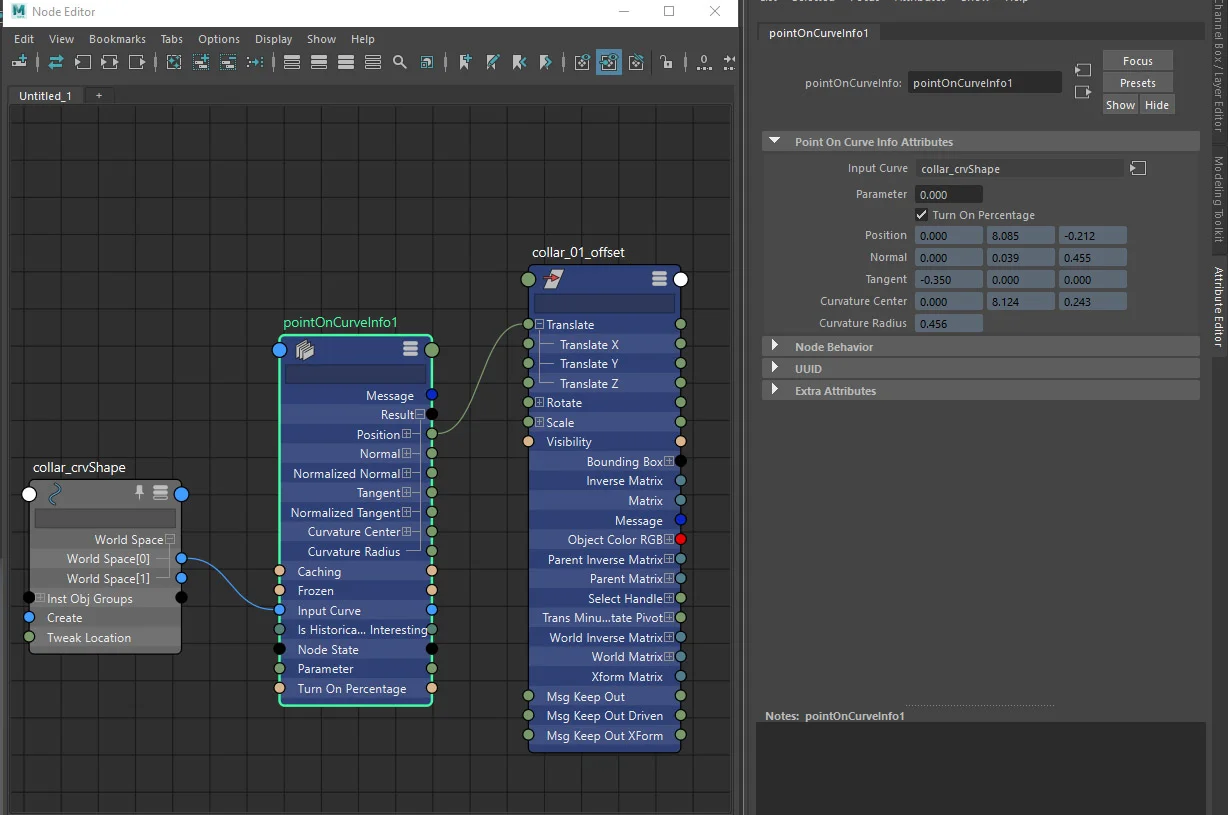The image size is (1228, 815).
Task: Click Object Color RGB red output port
Action: pos(680,539)
